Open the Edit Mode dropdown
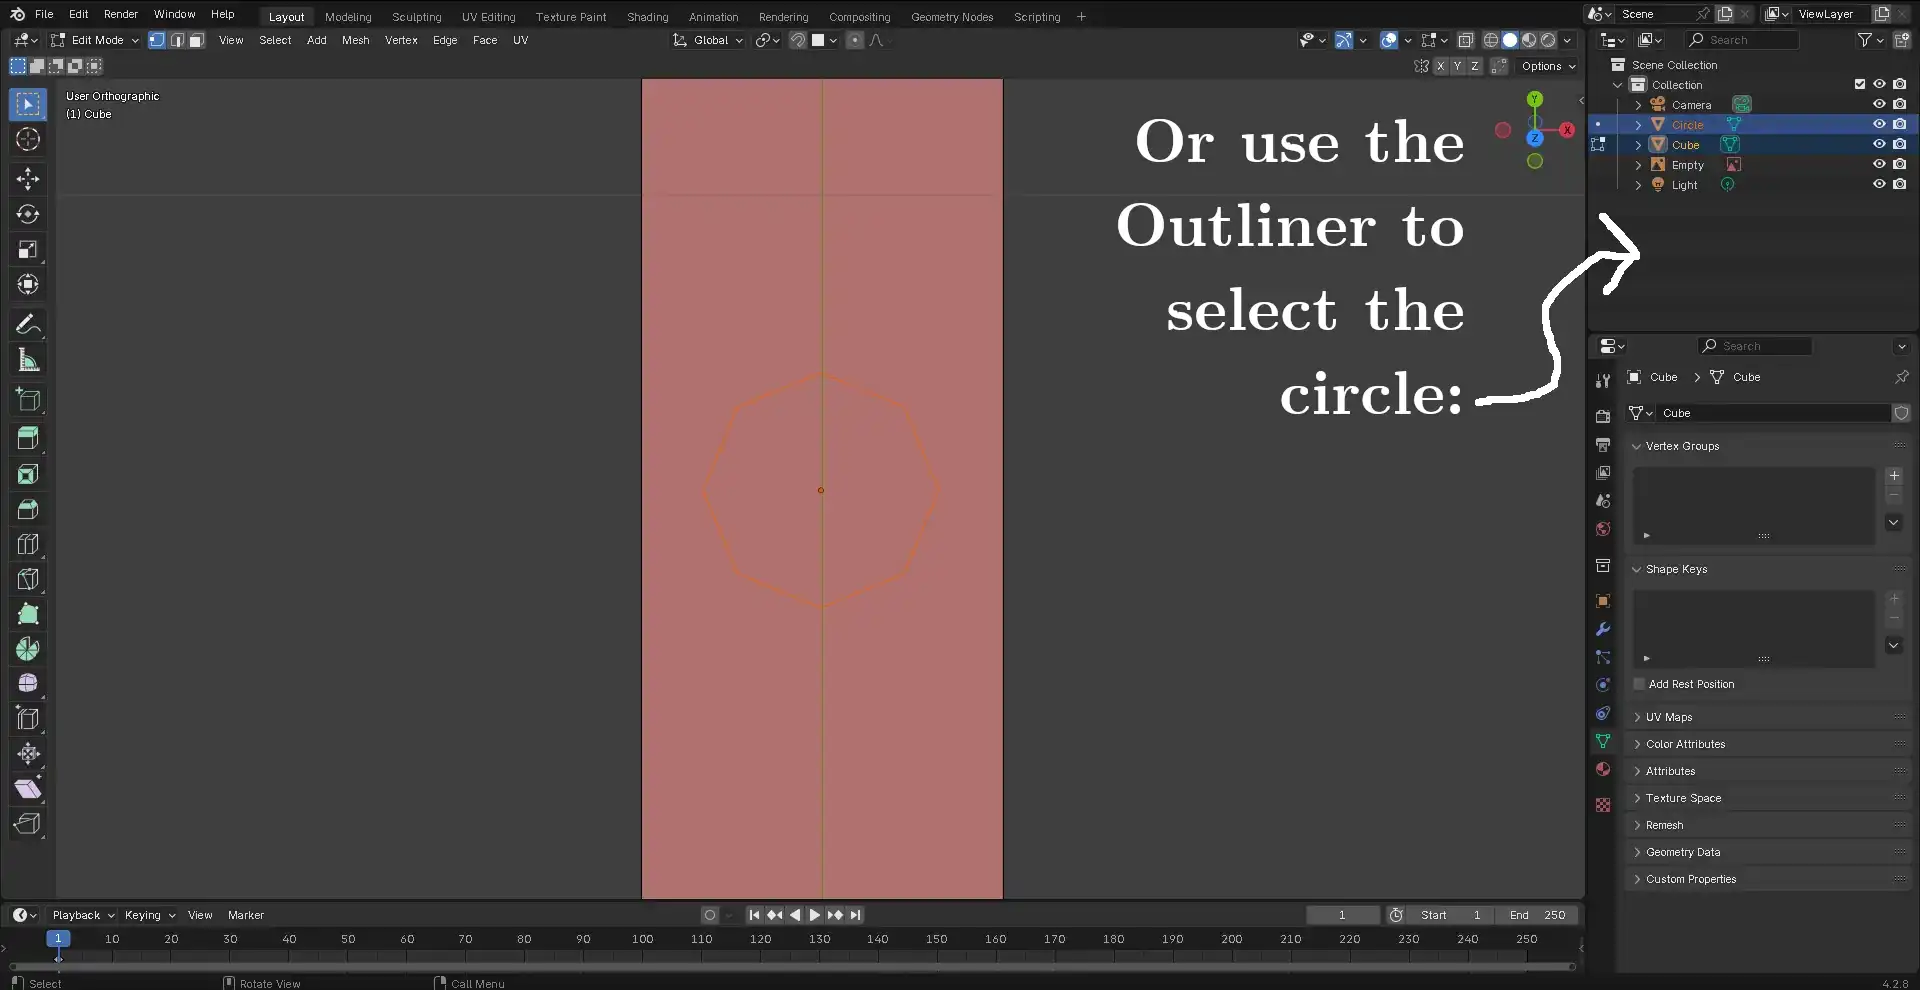This screenshot has height=990, width=1920. (95, 40)
